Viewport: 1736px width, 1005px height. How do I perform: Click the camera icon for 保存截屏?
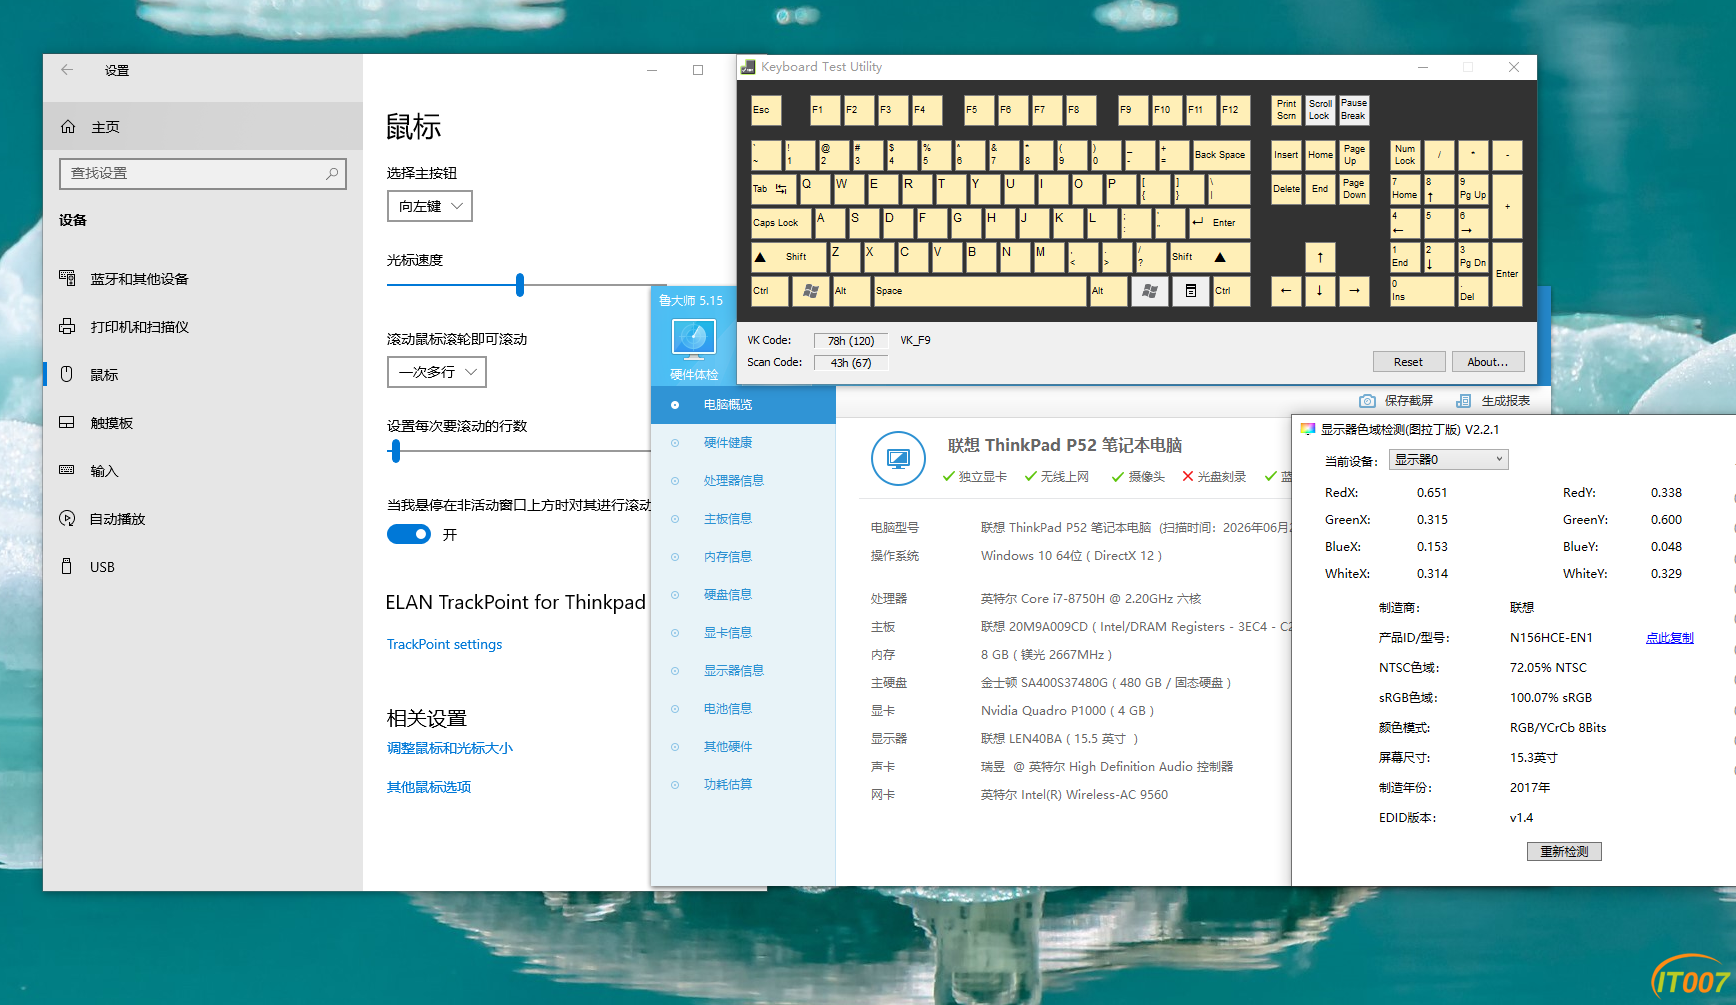tap(1367, 401)
